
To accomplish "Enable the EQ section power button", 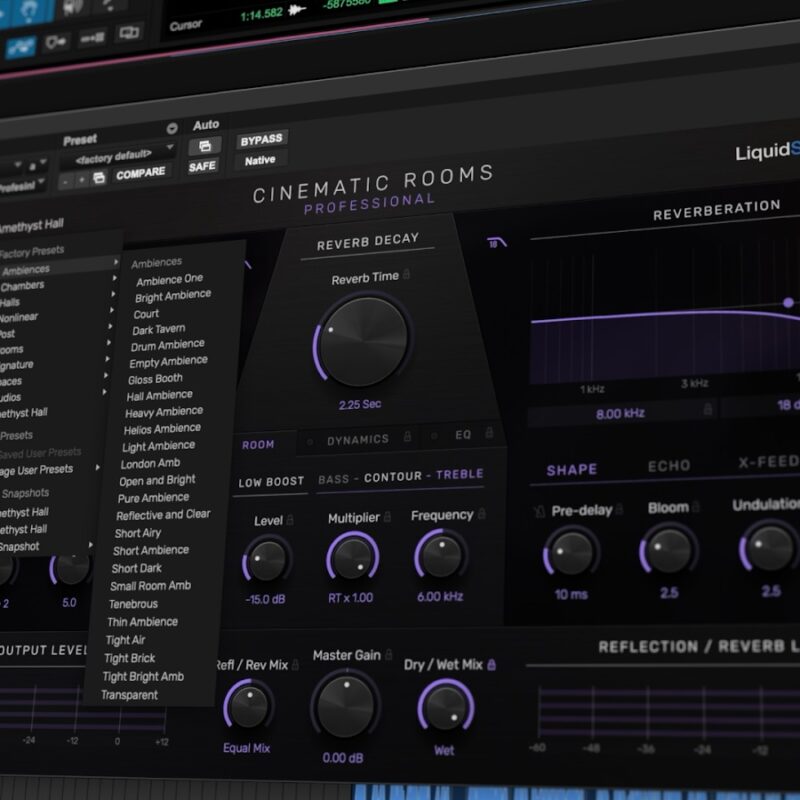I will [x=434, y=436].
